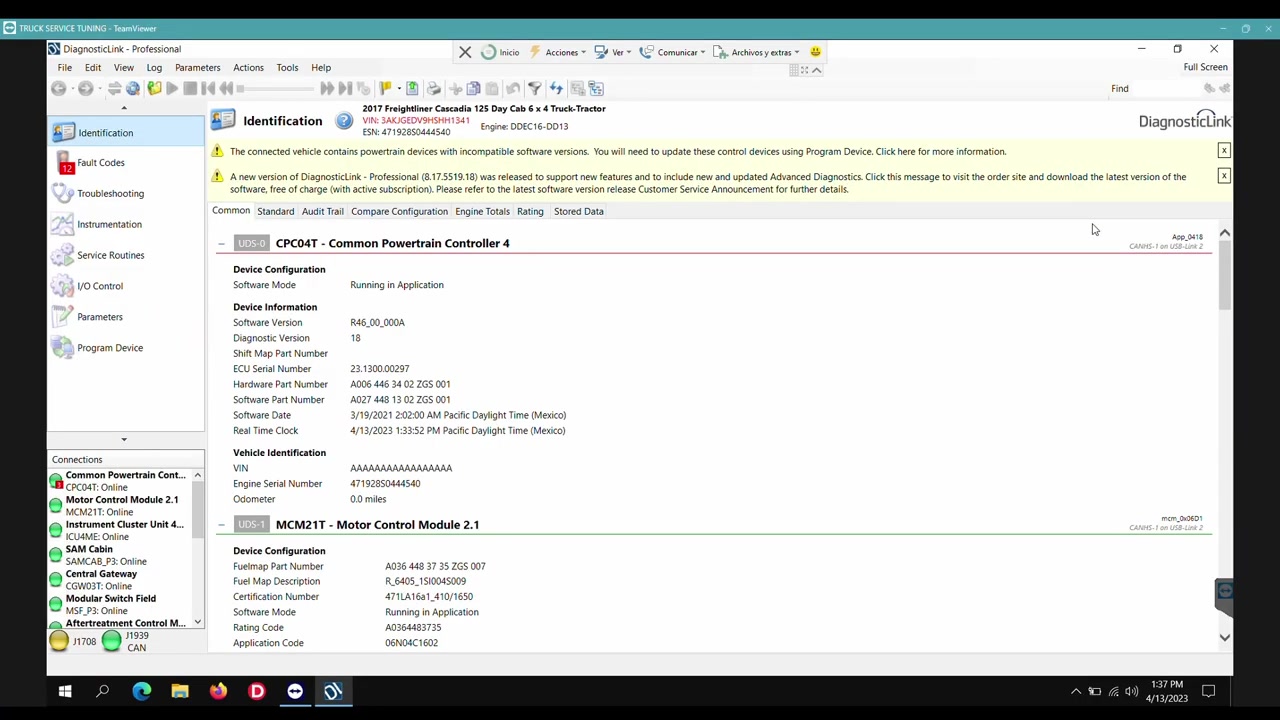Click the play log toolbar button
The image size is (1280, 720).
pyautogui.click(x=172, y=89)
